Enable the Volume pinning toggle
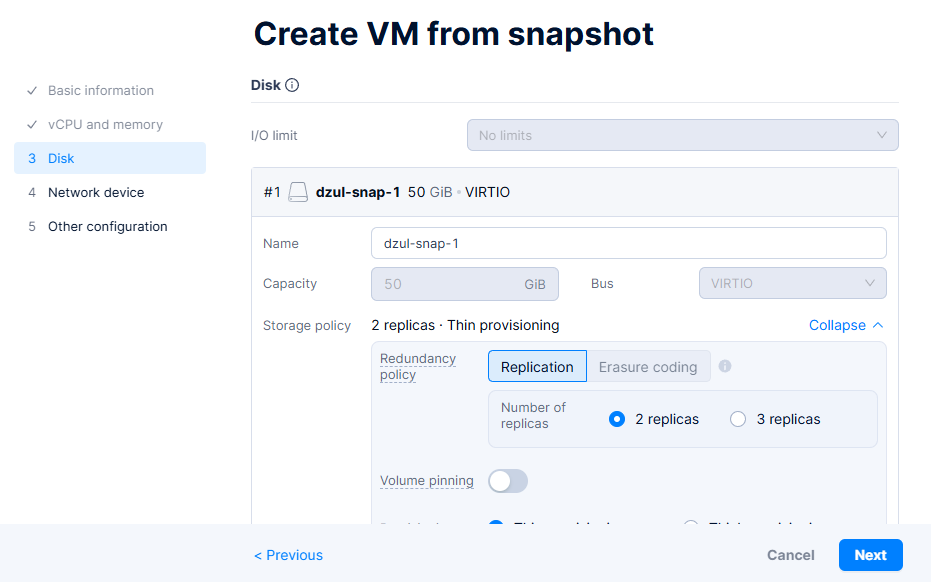 [x=507, y=481]
